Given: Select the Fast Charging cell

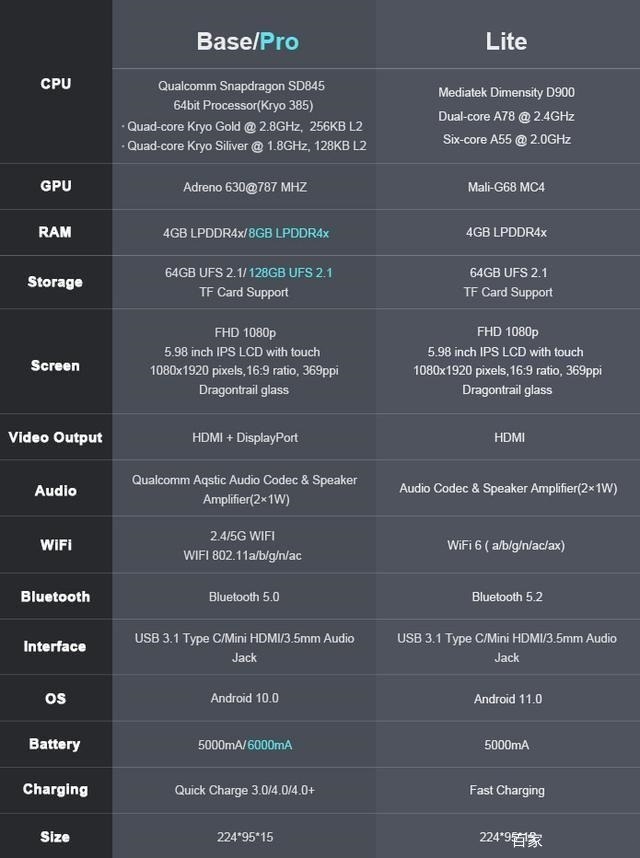Looking at the screenshot, I should [x=507, y=790].
